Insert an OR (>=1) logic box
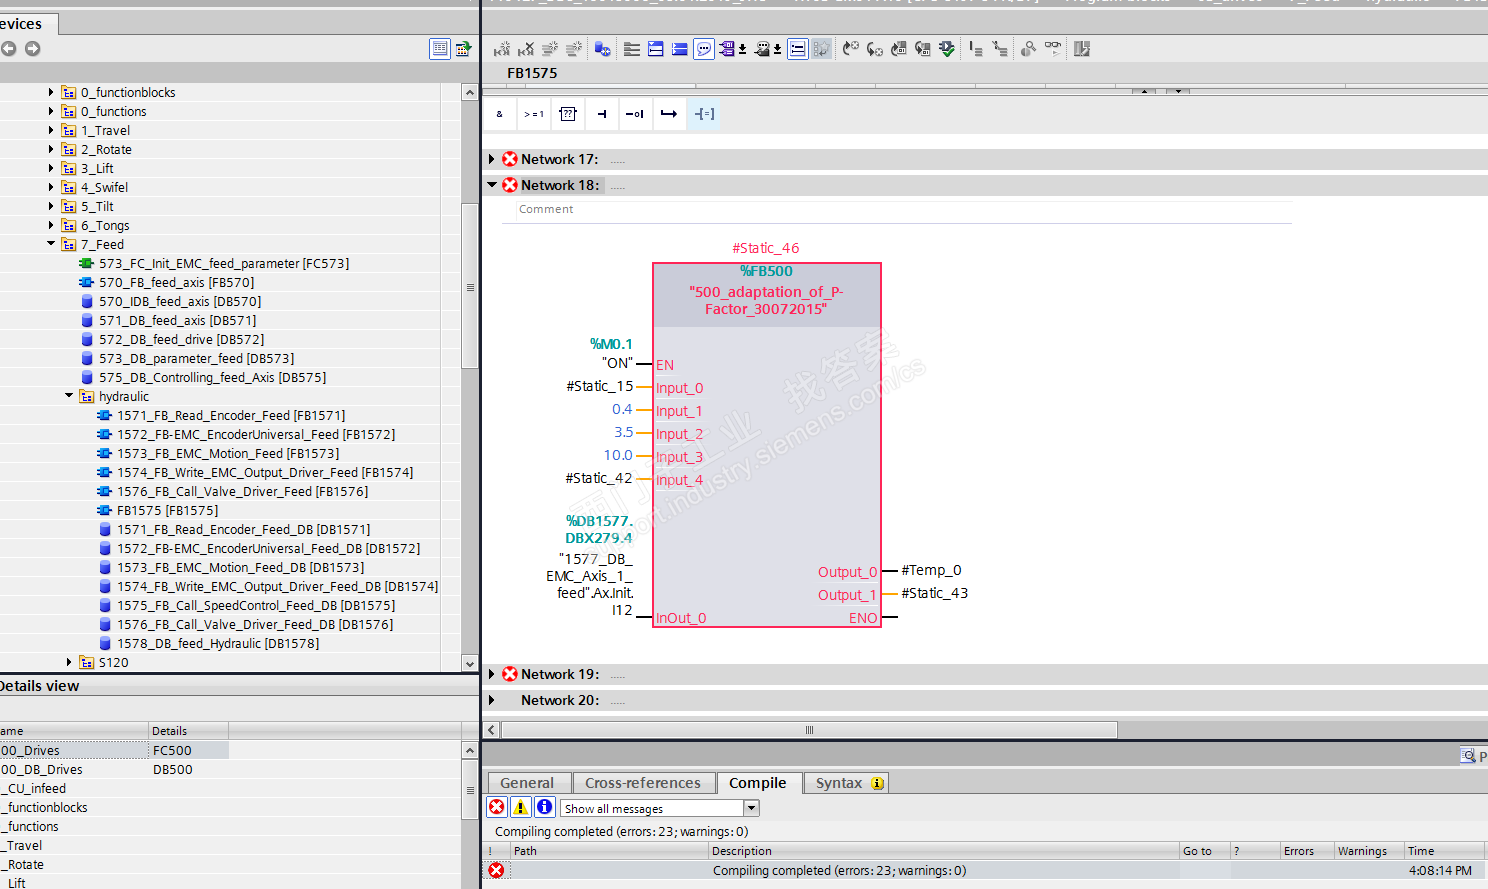The width and height of the screenshot is (1488, 889). (534, 114)
